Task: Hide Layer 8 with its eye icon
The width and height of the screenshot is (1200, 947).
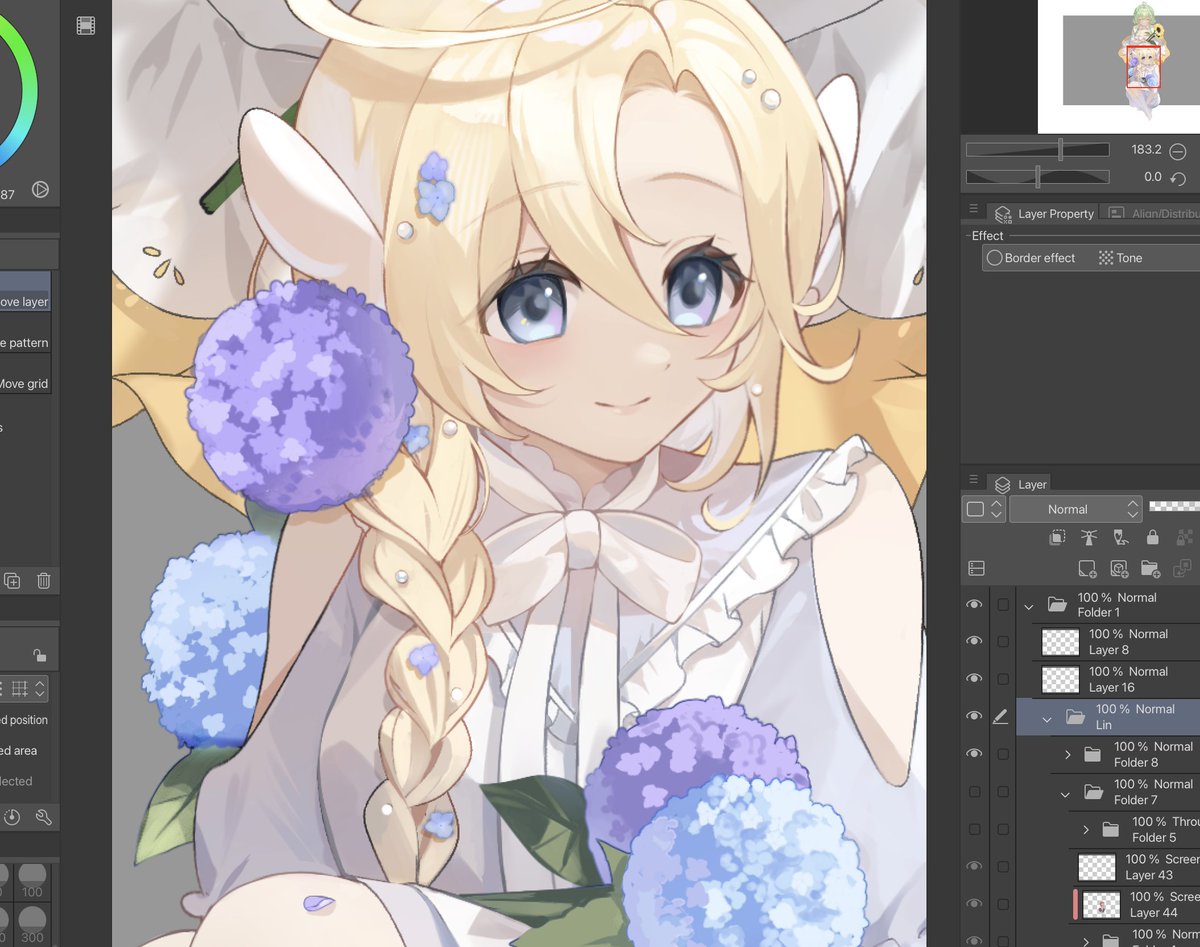Action: pos(975,642)
